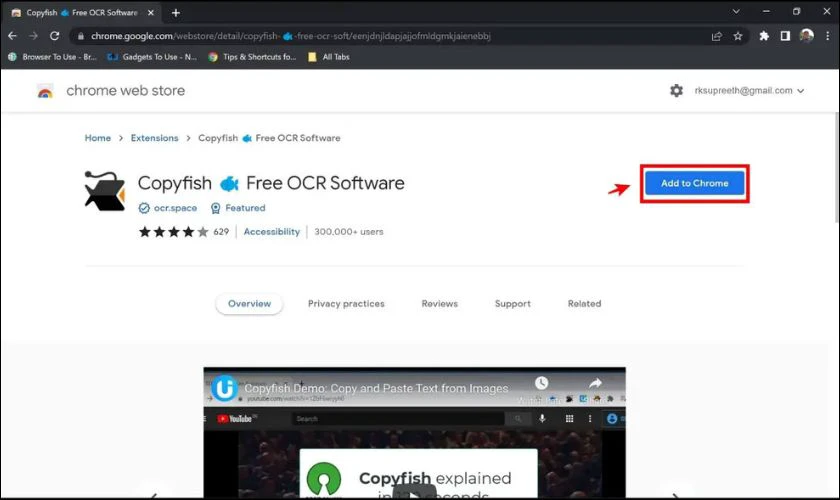Open the Extensions puzzle icon

[764, 36]
